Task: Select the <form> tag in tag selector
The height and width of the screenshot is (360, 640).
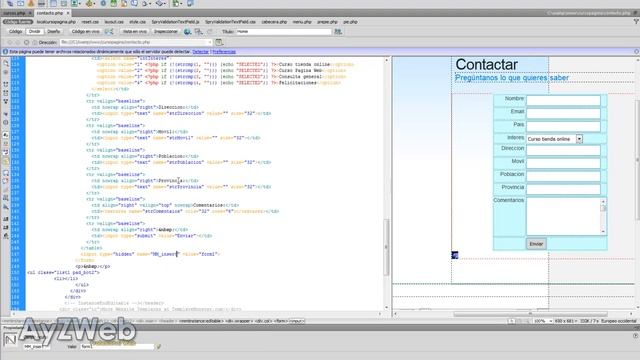Action: (x=281, y=321)
